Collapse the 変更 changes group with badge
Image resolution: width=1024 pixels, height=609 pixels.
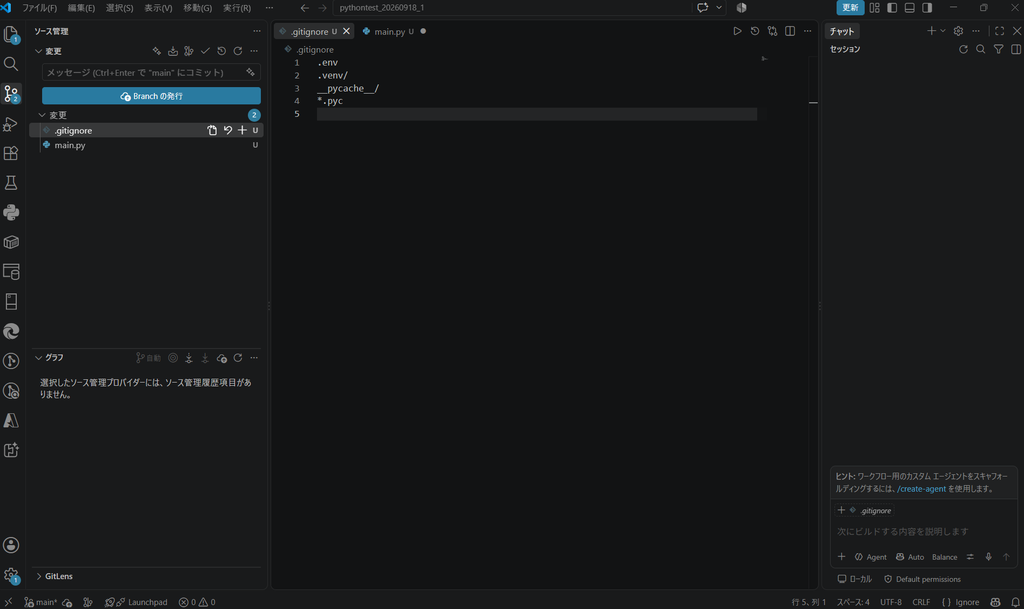(x=42, y=115)
